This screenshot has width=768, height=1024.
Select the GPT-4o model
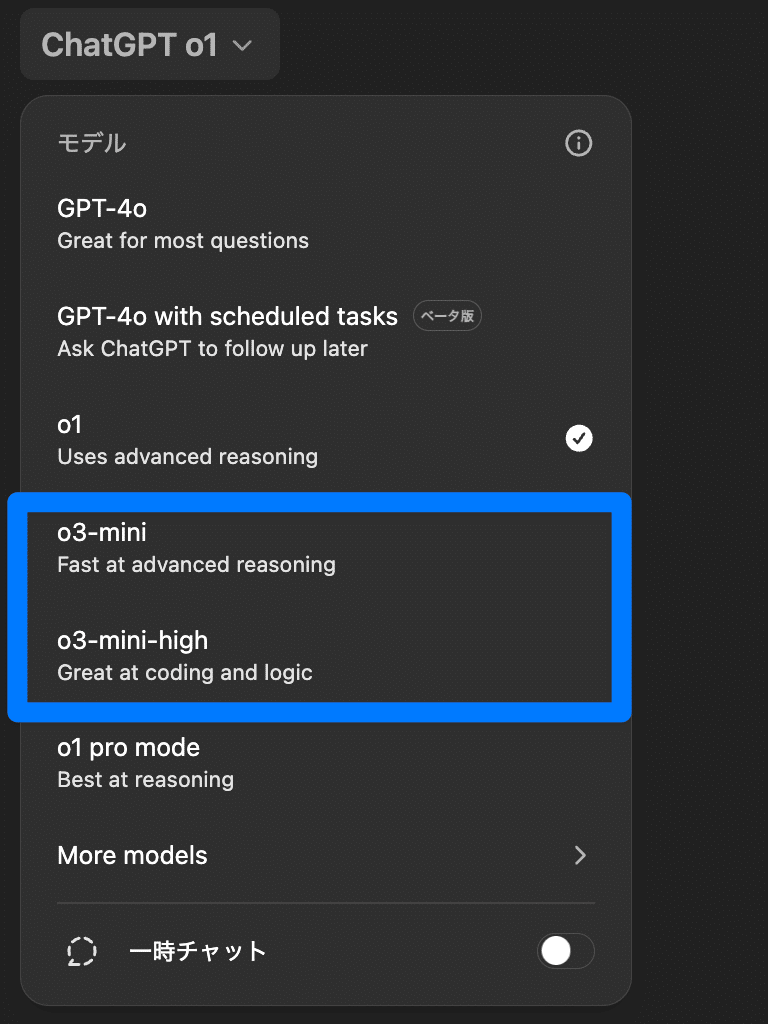[102, 209]
